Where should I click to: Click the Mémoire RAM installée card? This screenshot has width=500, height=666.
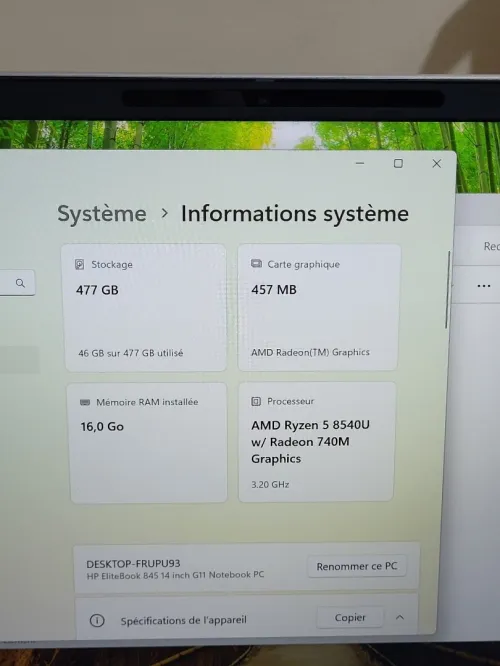(x=148, y=443)
